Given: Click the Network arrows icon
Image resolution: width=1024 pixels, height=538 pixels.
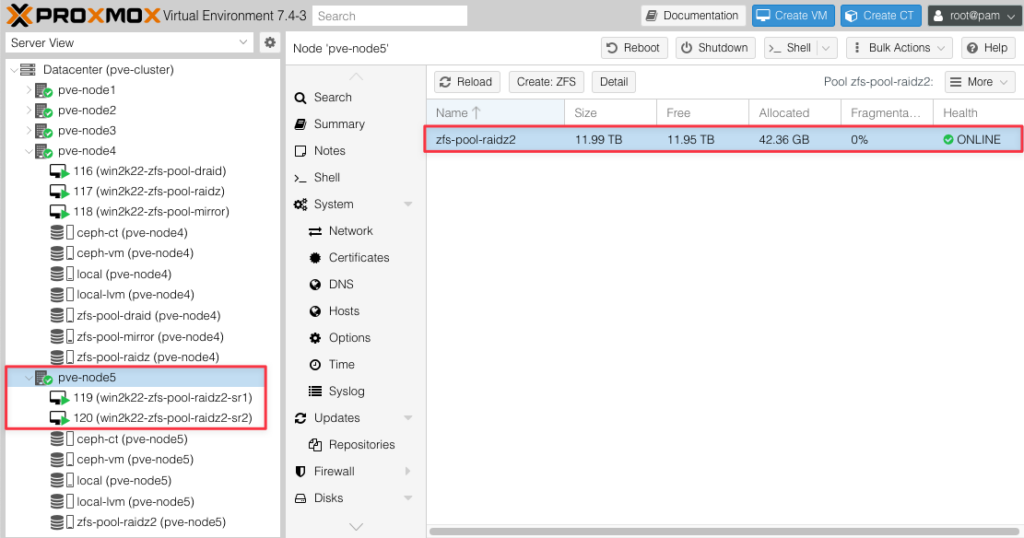Looking at the screenshot, I should tap(315, 231).
